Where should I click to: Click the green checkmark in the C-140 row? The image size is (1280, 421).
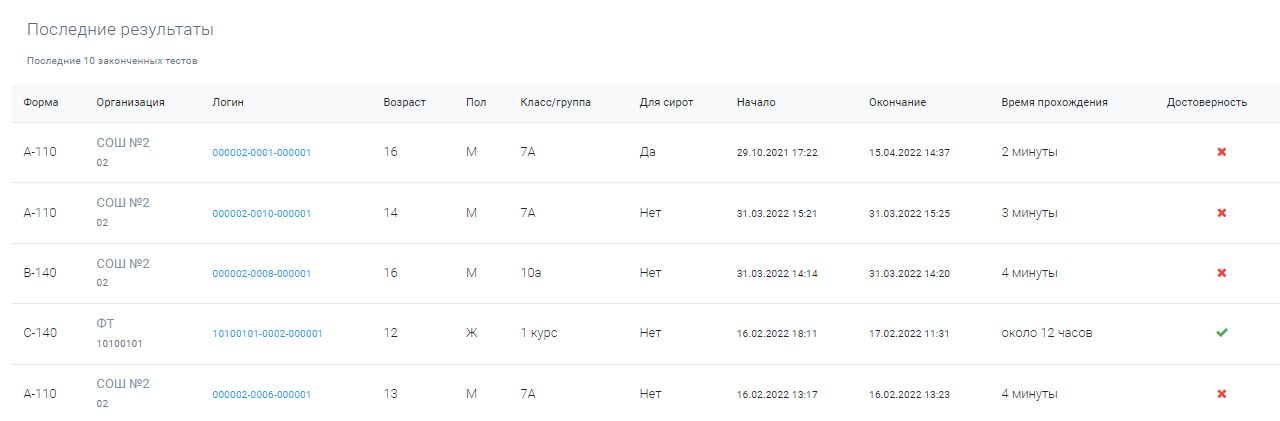click(1221, 333)
